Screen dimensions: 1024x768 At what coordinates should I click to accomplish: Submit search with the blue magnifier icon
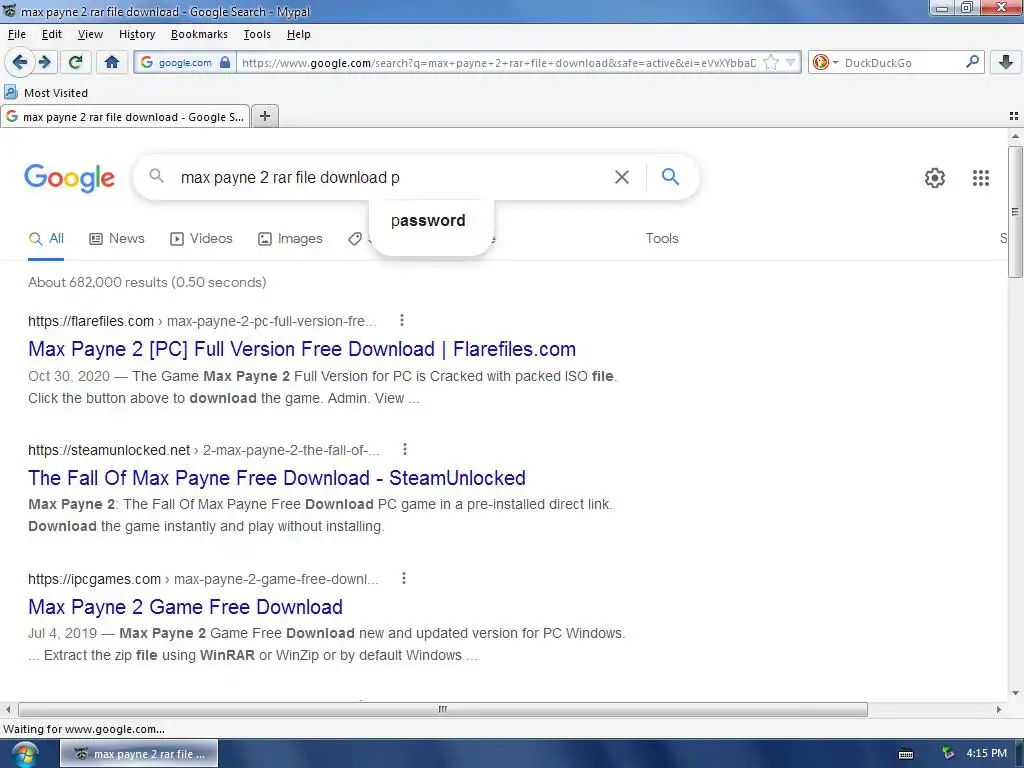pyautogui.click(x=670, y=176)
